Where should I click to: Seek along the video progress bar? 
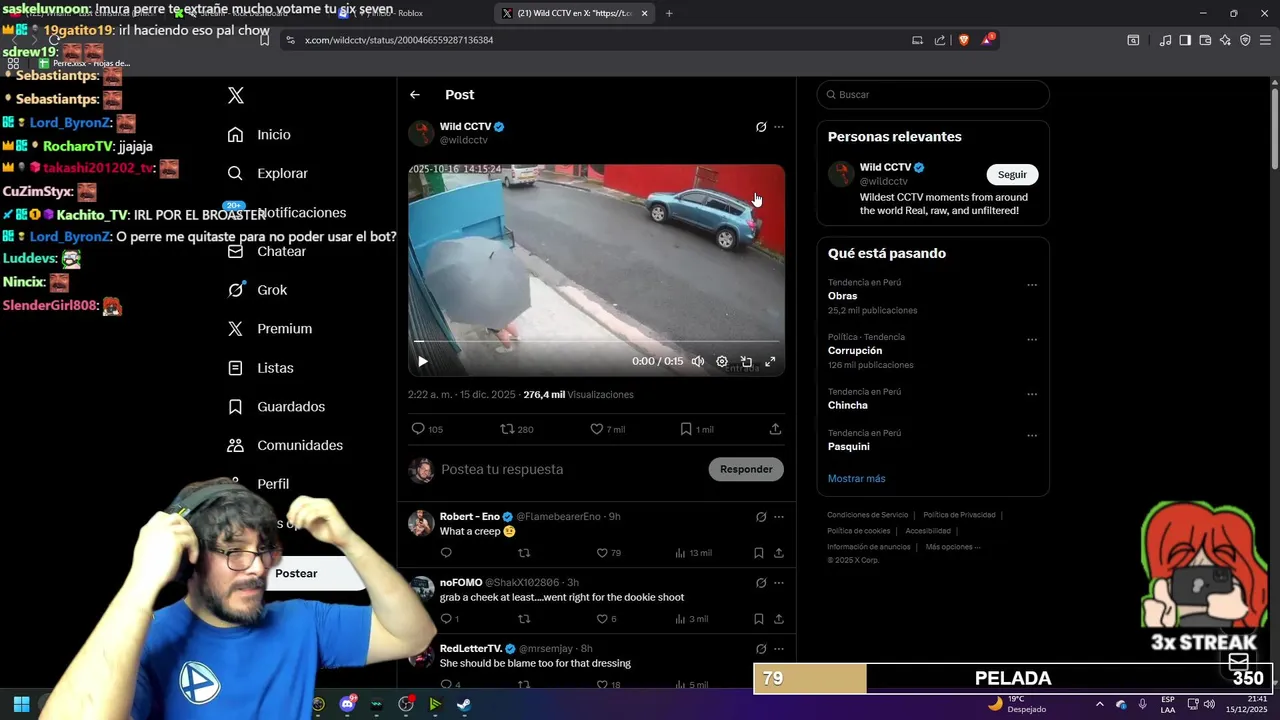pyautogui.click(x=596, y=342)
